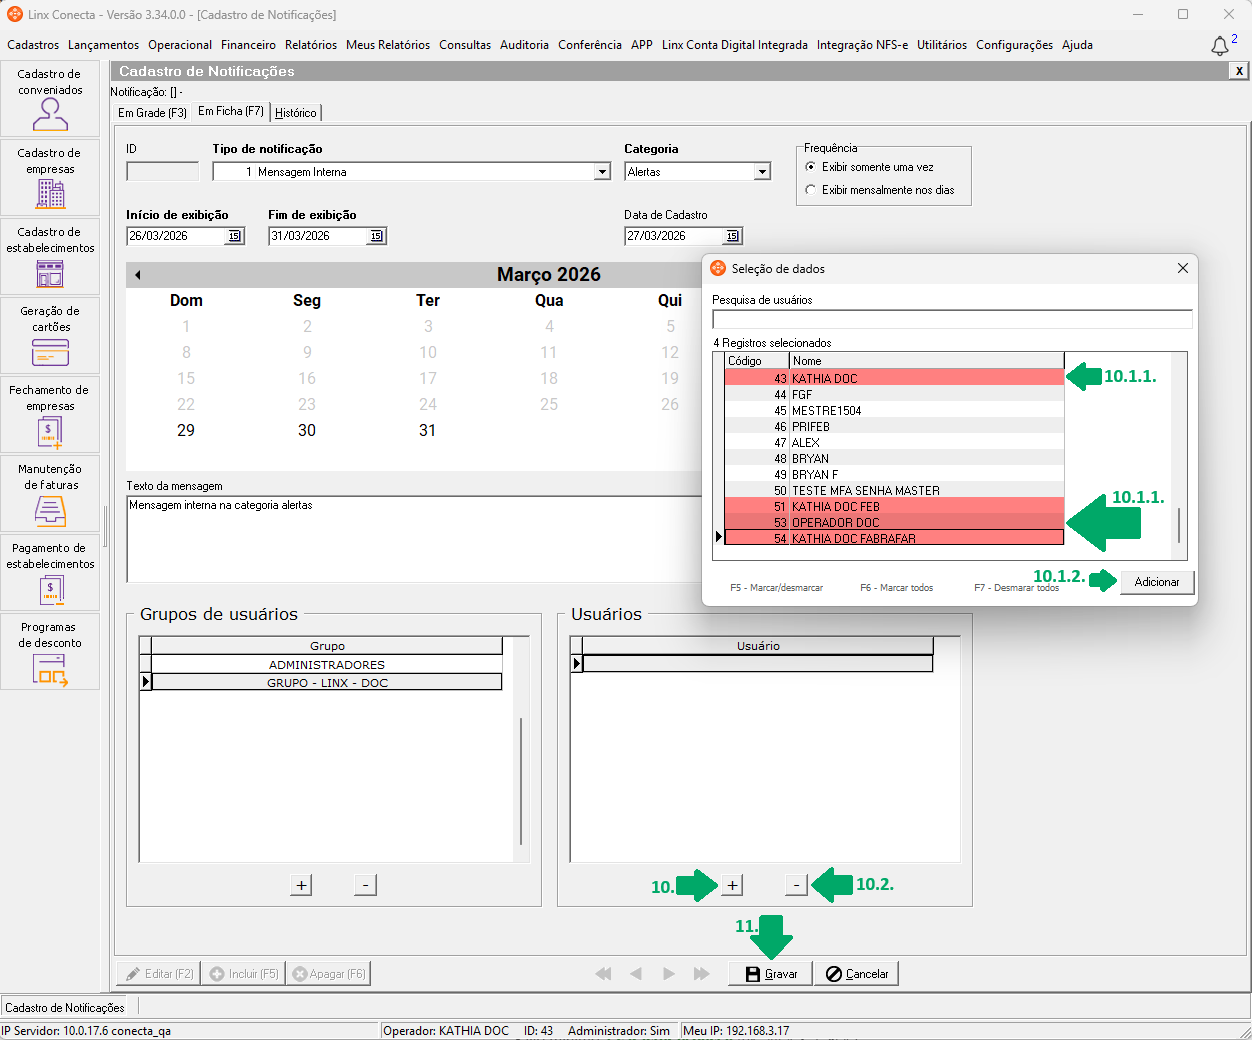The height and width of the screenshot is (1040, 1252).
Task: Switch to Histórico tab
Action: [296, 113]
